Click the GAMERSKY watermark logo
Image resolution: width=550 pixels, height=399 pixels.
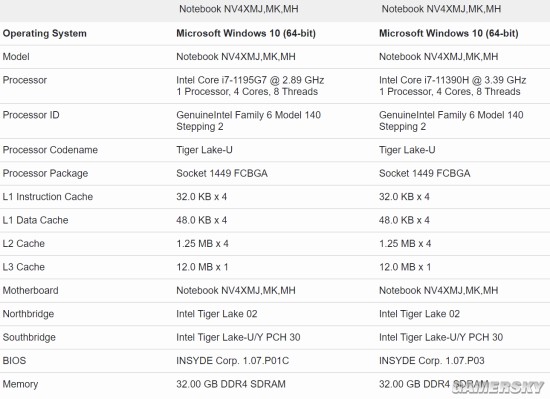(498, 387)
